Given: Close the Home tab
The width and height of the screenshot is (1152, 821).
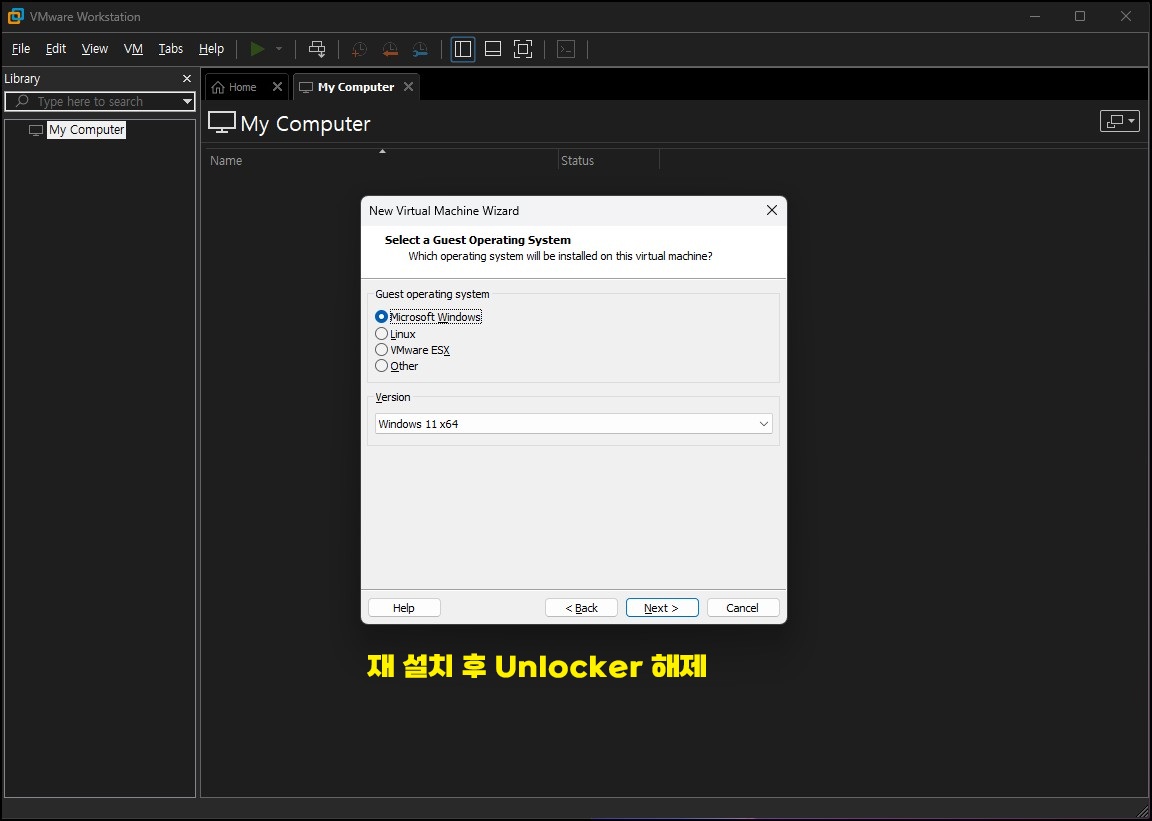Looking at the screenshot, I should tap(277, 87).
